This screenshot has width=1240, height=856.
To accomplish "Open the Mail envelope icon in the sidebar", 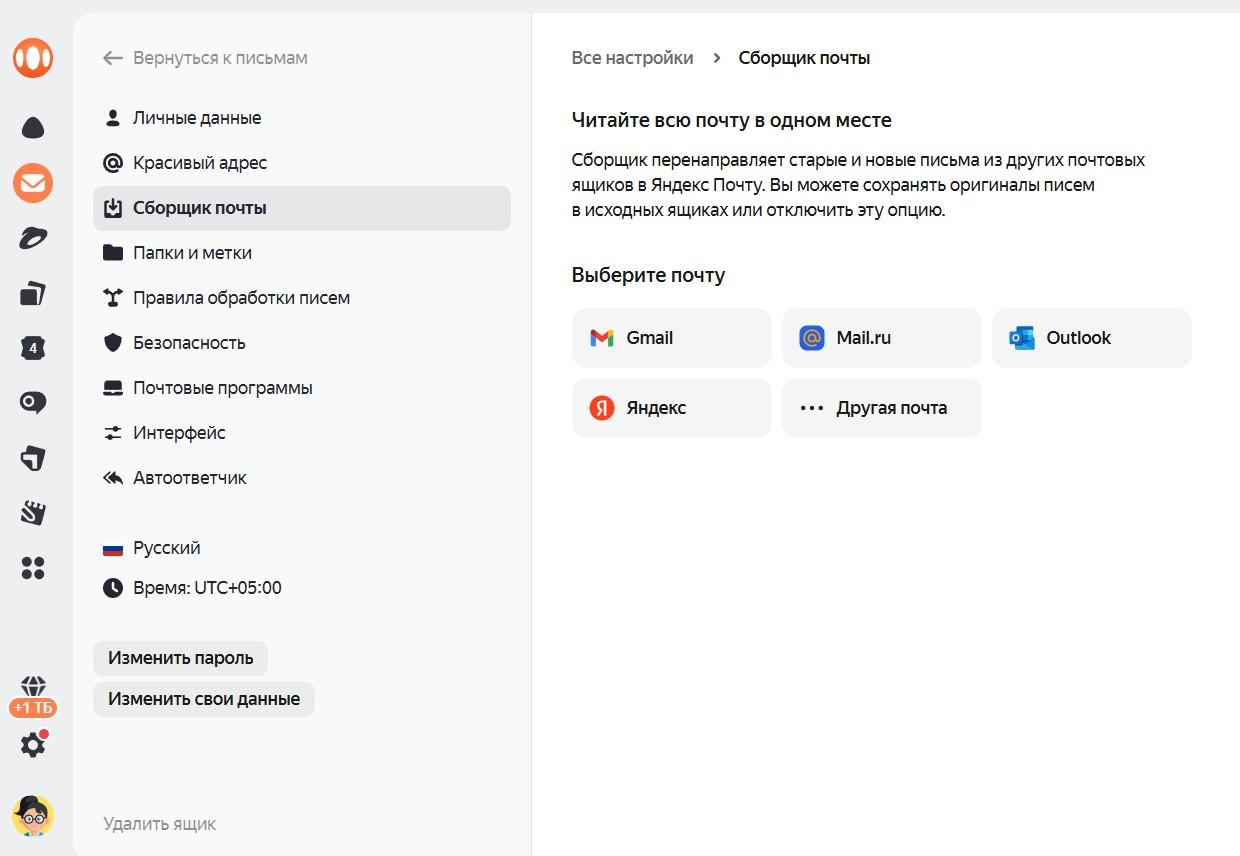I will click(x=33, y=183).
